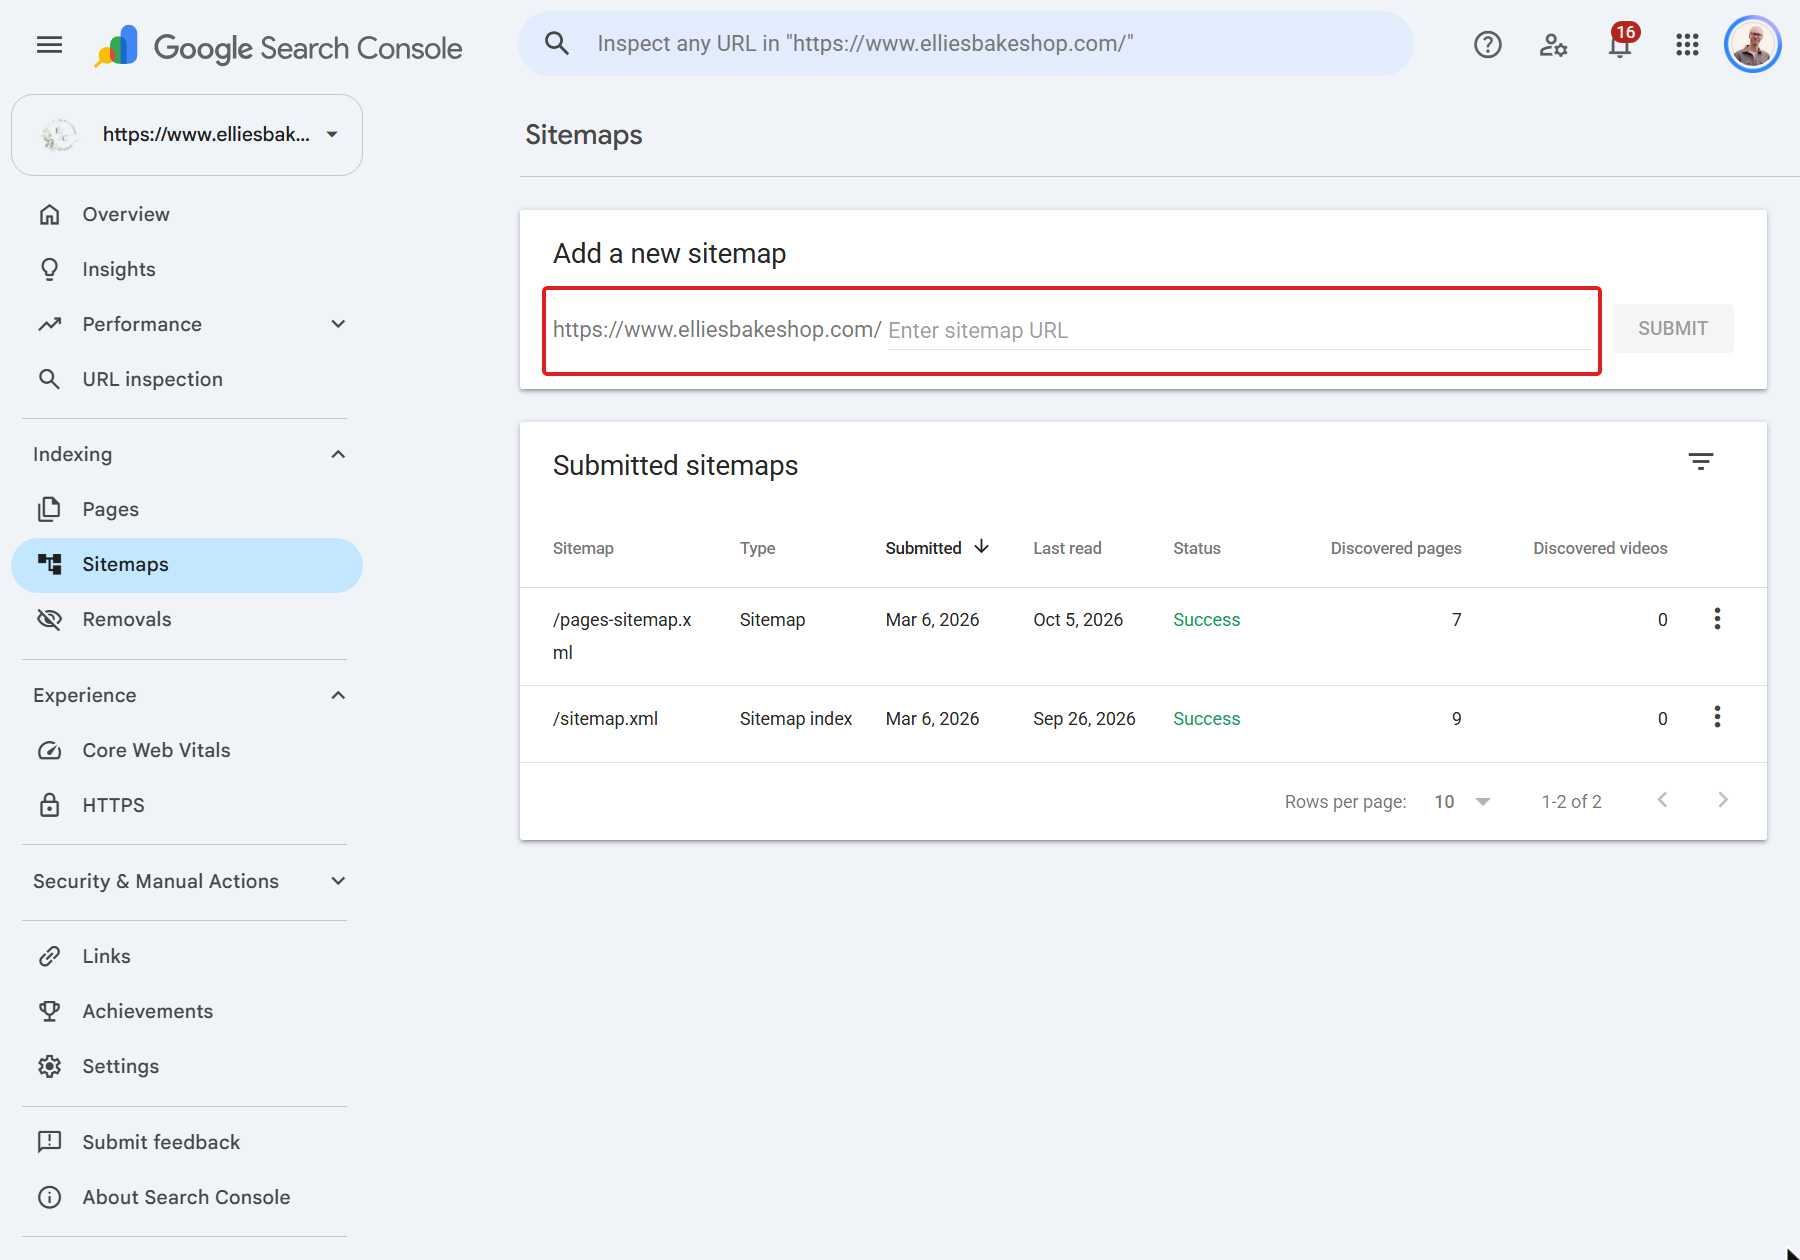Click the Inspect any URL search field
1800x1260 pixels.
click(966, 44)
